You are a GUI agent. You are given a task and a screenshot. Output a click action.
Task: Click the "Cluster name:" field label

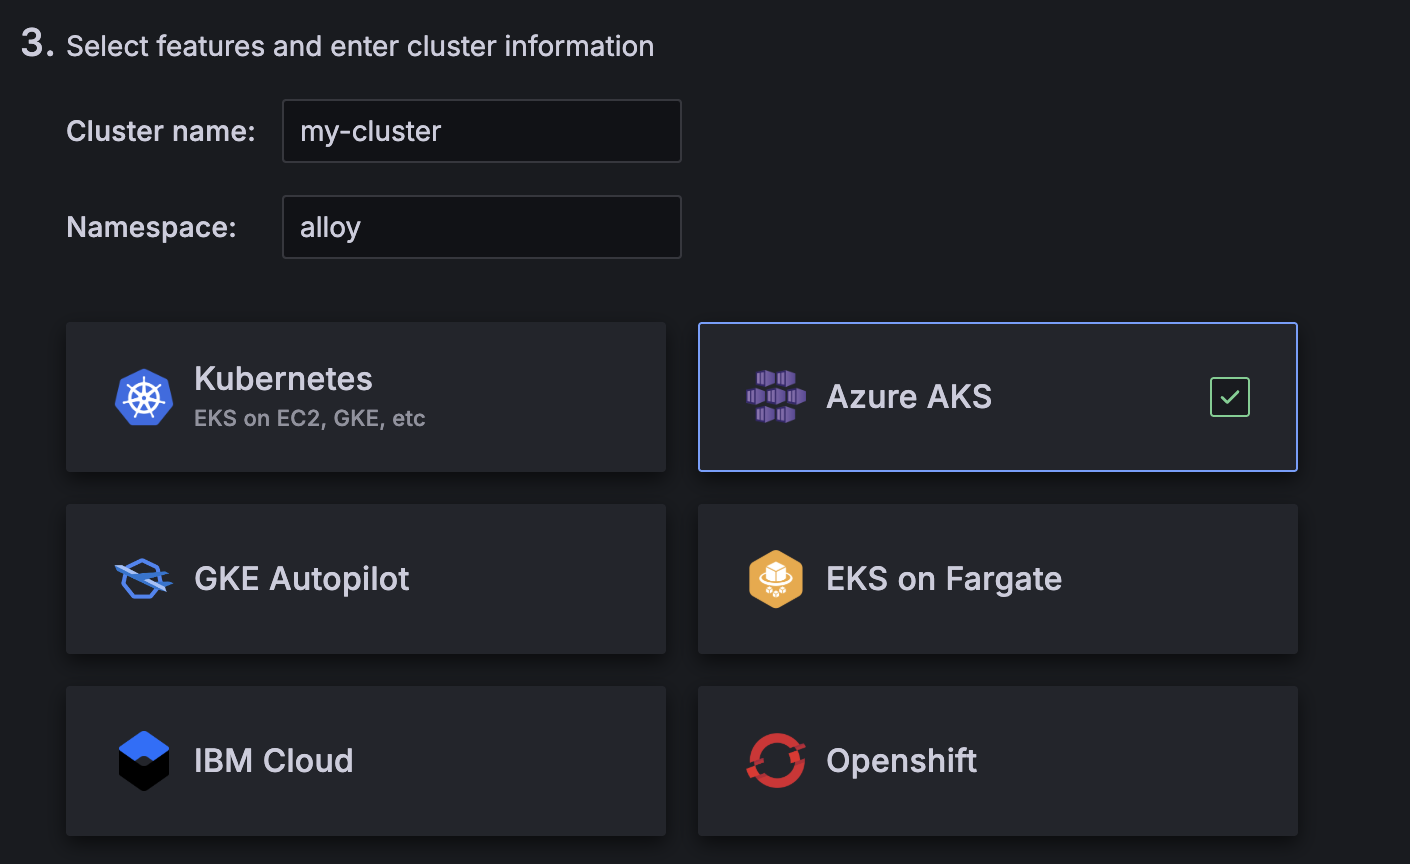[x=160, y=131]
